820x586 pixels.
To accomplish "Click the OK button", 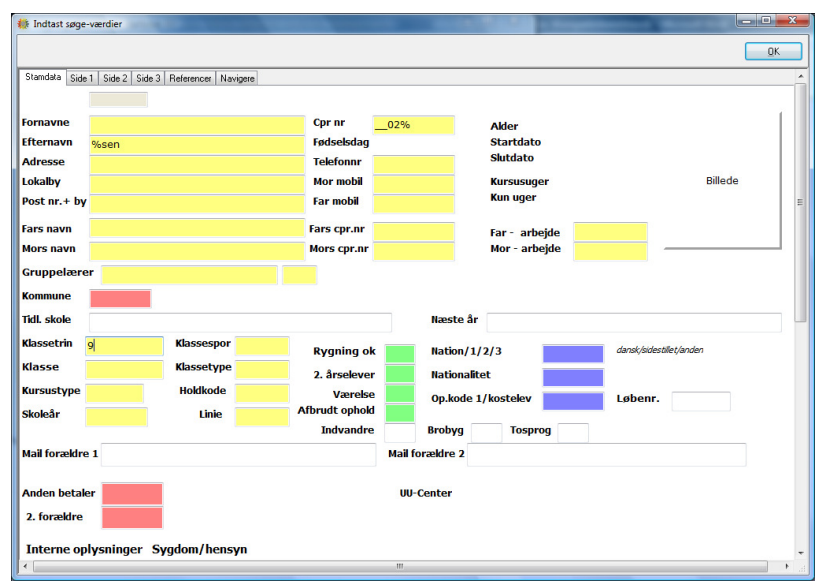I will tap(773, 51).
